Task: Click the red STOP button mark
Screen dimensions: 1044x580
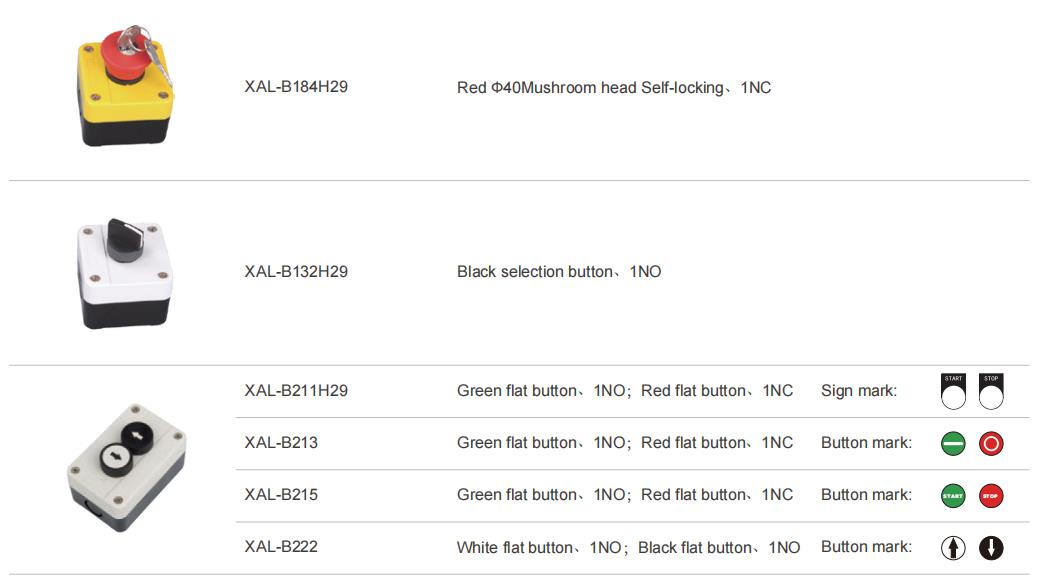Action: click(991, 495)
